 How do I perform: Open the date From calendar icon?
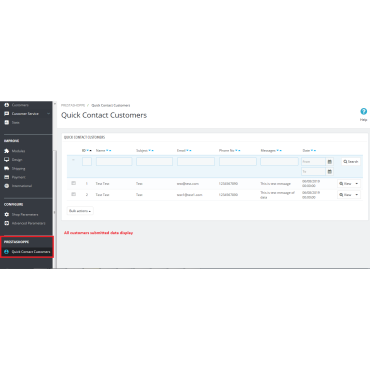tap(330, 162)
